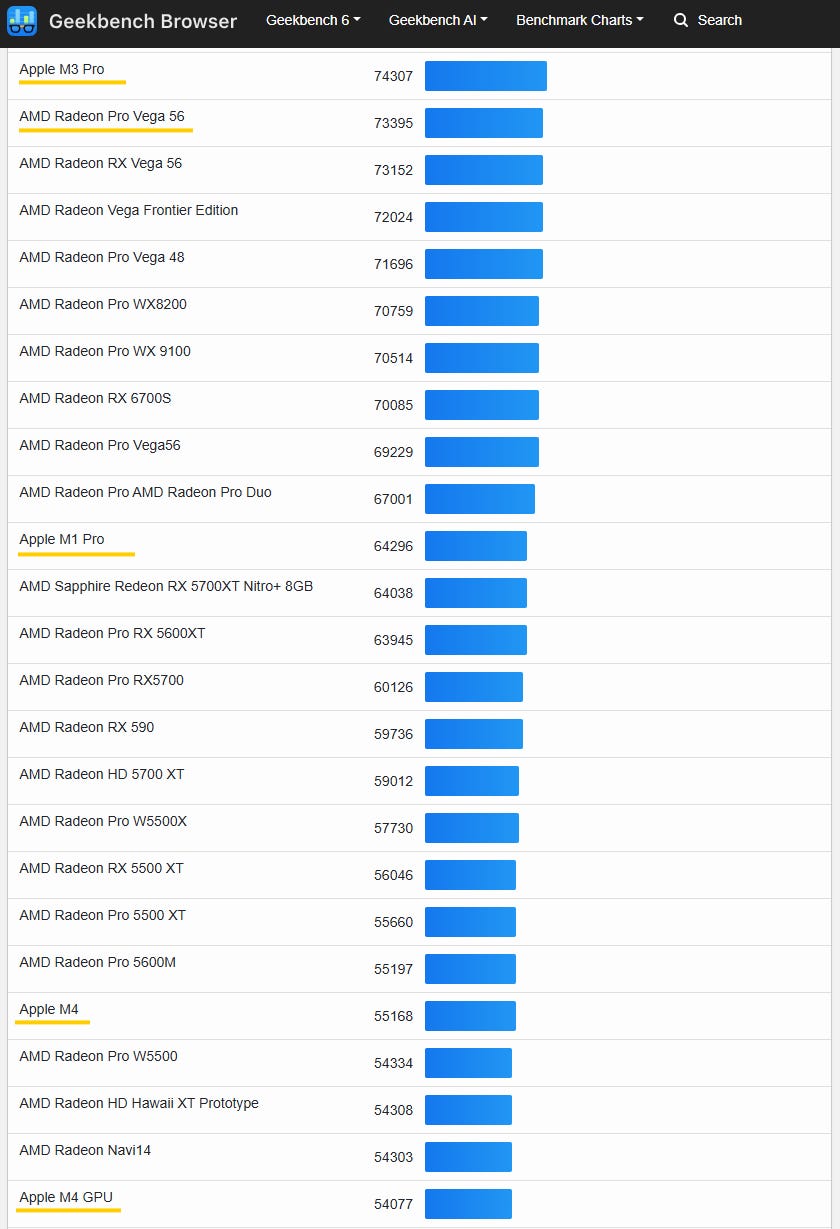840x1229 pixels.
Task: Click the AMD Radeon RX 6700S name
Action: click(95, 399)
